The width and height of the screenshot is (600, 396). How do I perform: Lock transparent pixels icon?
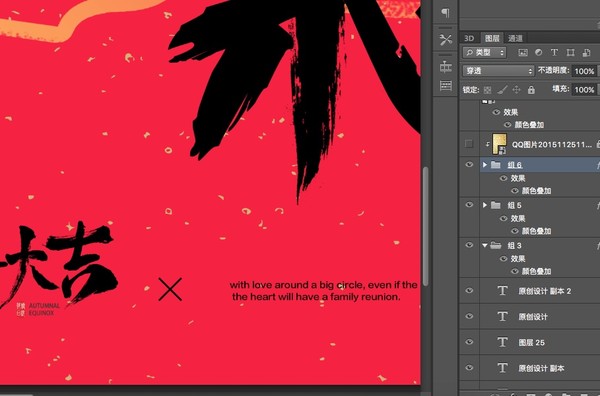pos(488,90)
